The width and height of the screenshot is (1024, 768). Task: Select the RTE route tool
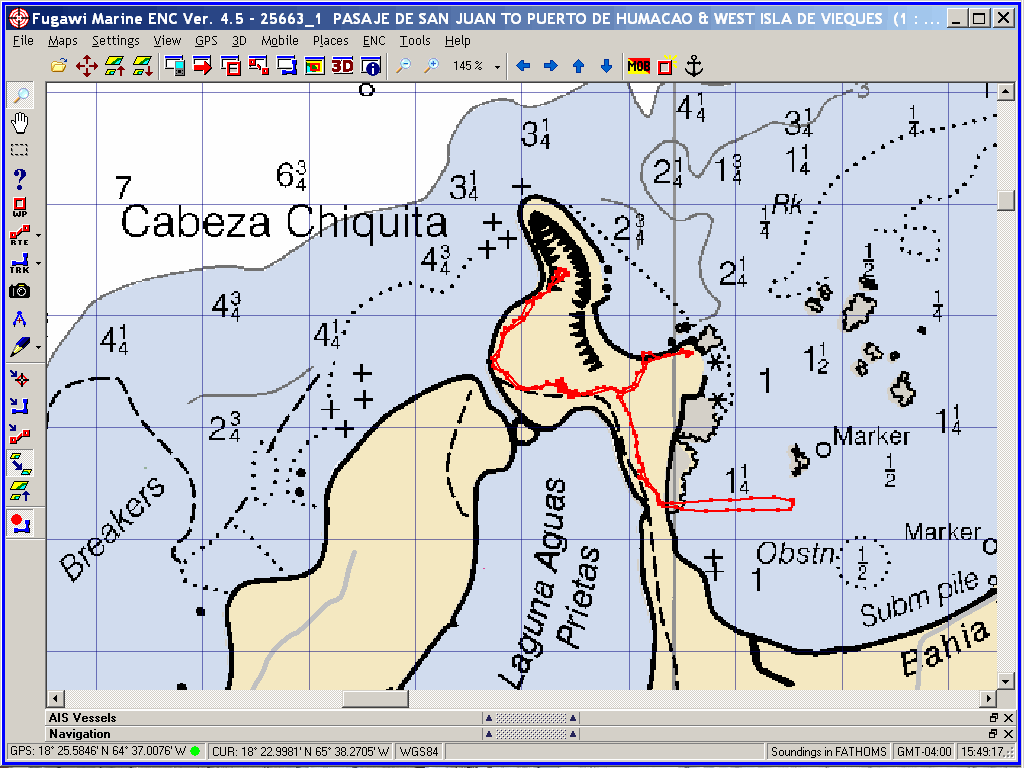19,234
